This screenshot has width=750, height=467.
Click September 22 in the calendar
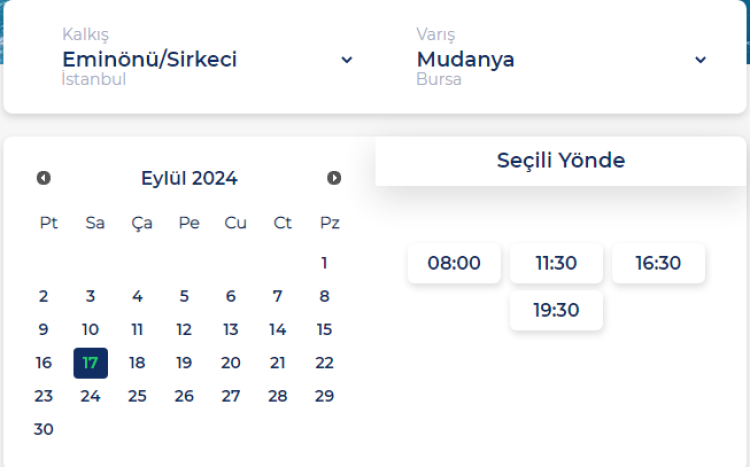click(324, 363)
